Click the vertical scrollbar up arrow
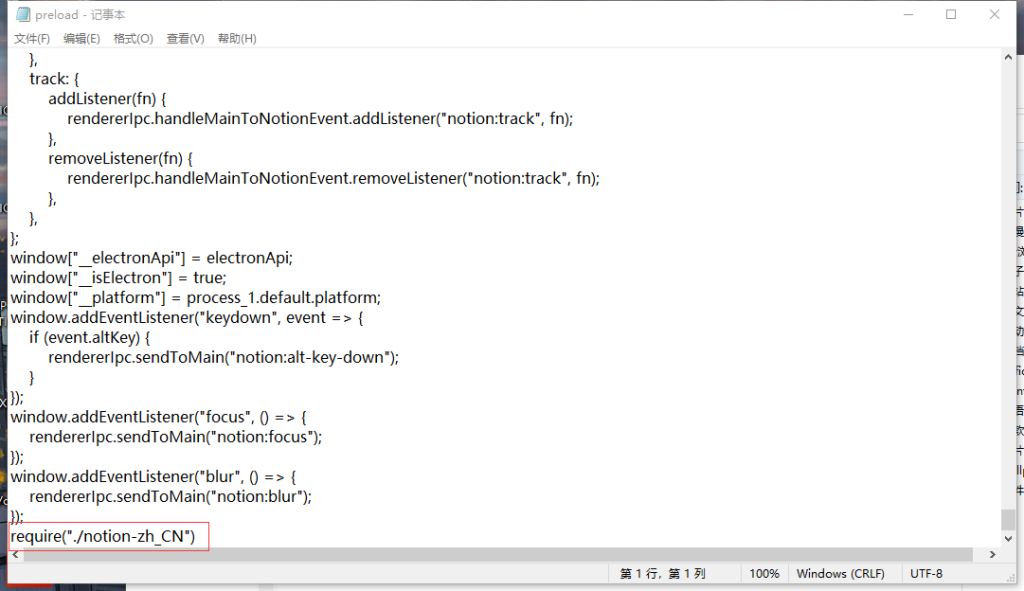The image size is (1024, 591). tap(1008, 57)
